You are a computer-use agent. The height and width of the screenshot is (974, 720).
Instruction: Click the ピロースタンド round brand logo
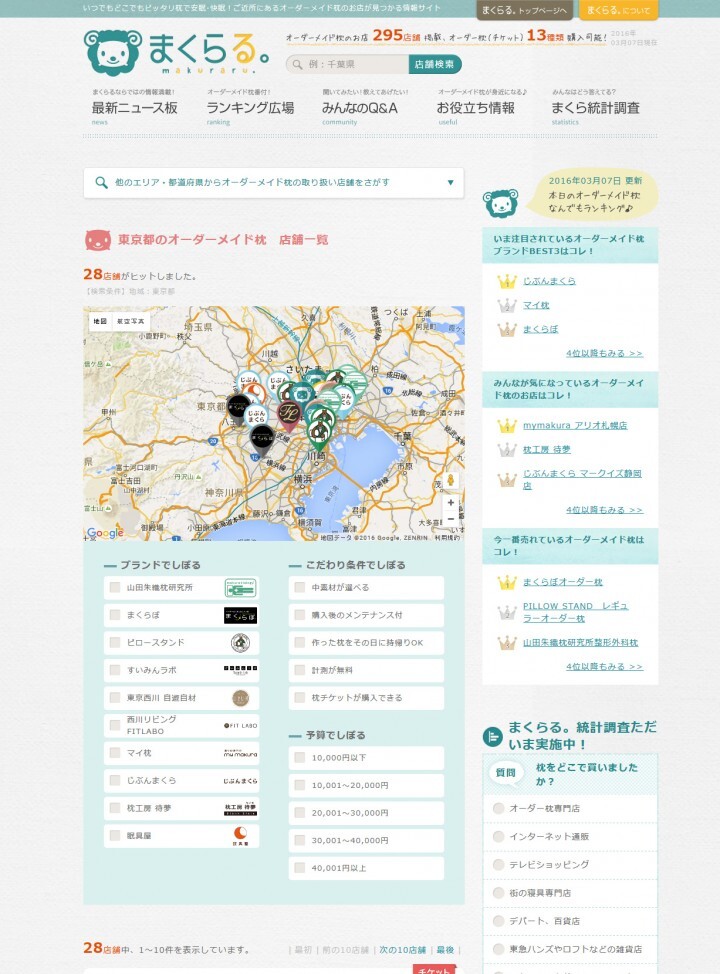point(240,643)
